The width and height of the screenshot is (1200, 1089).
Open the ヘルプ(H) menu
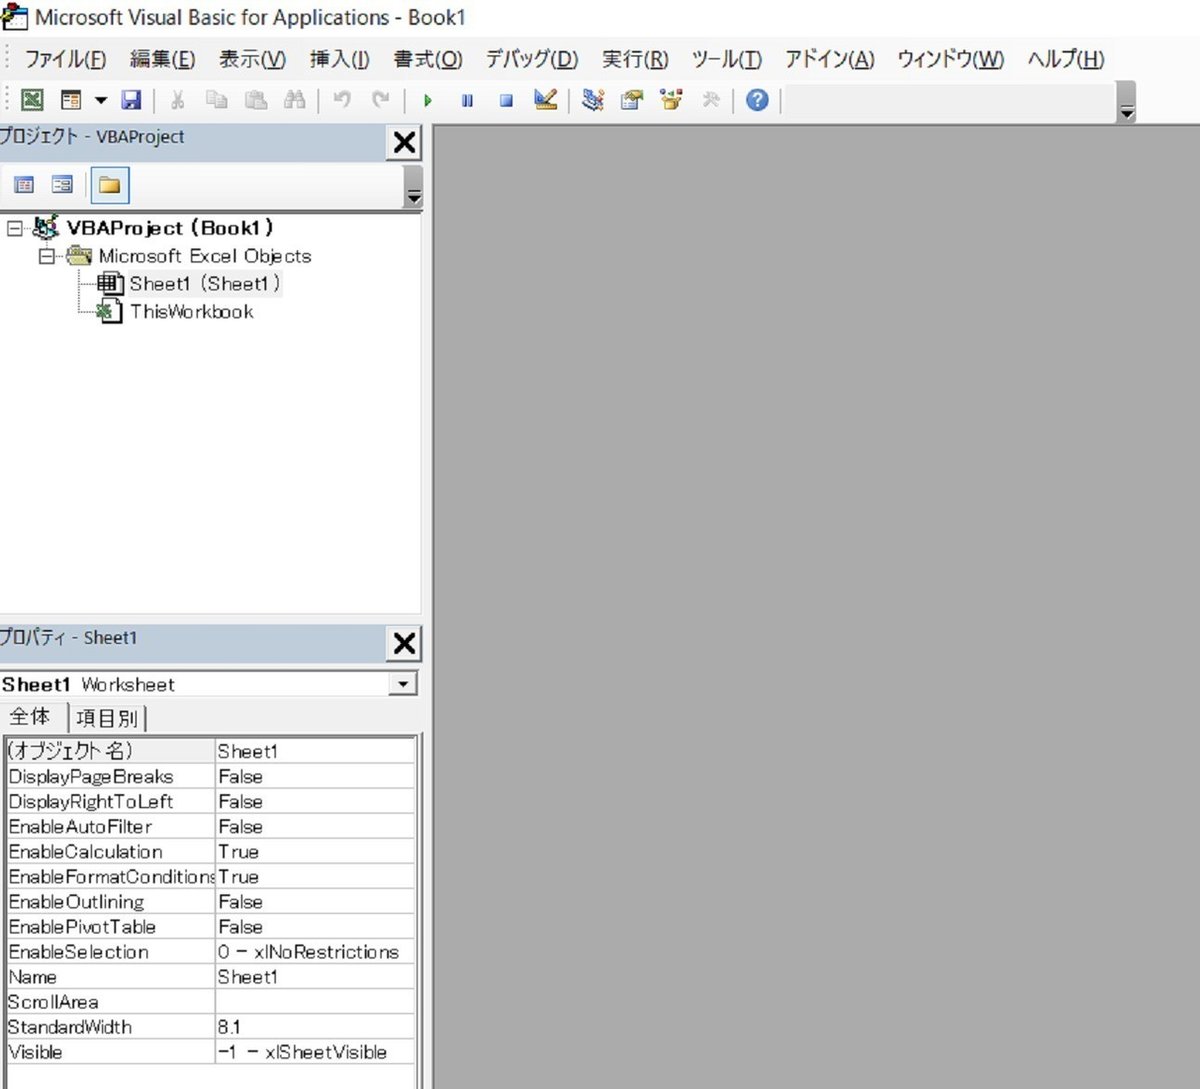tap(1066, 59)
